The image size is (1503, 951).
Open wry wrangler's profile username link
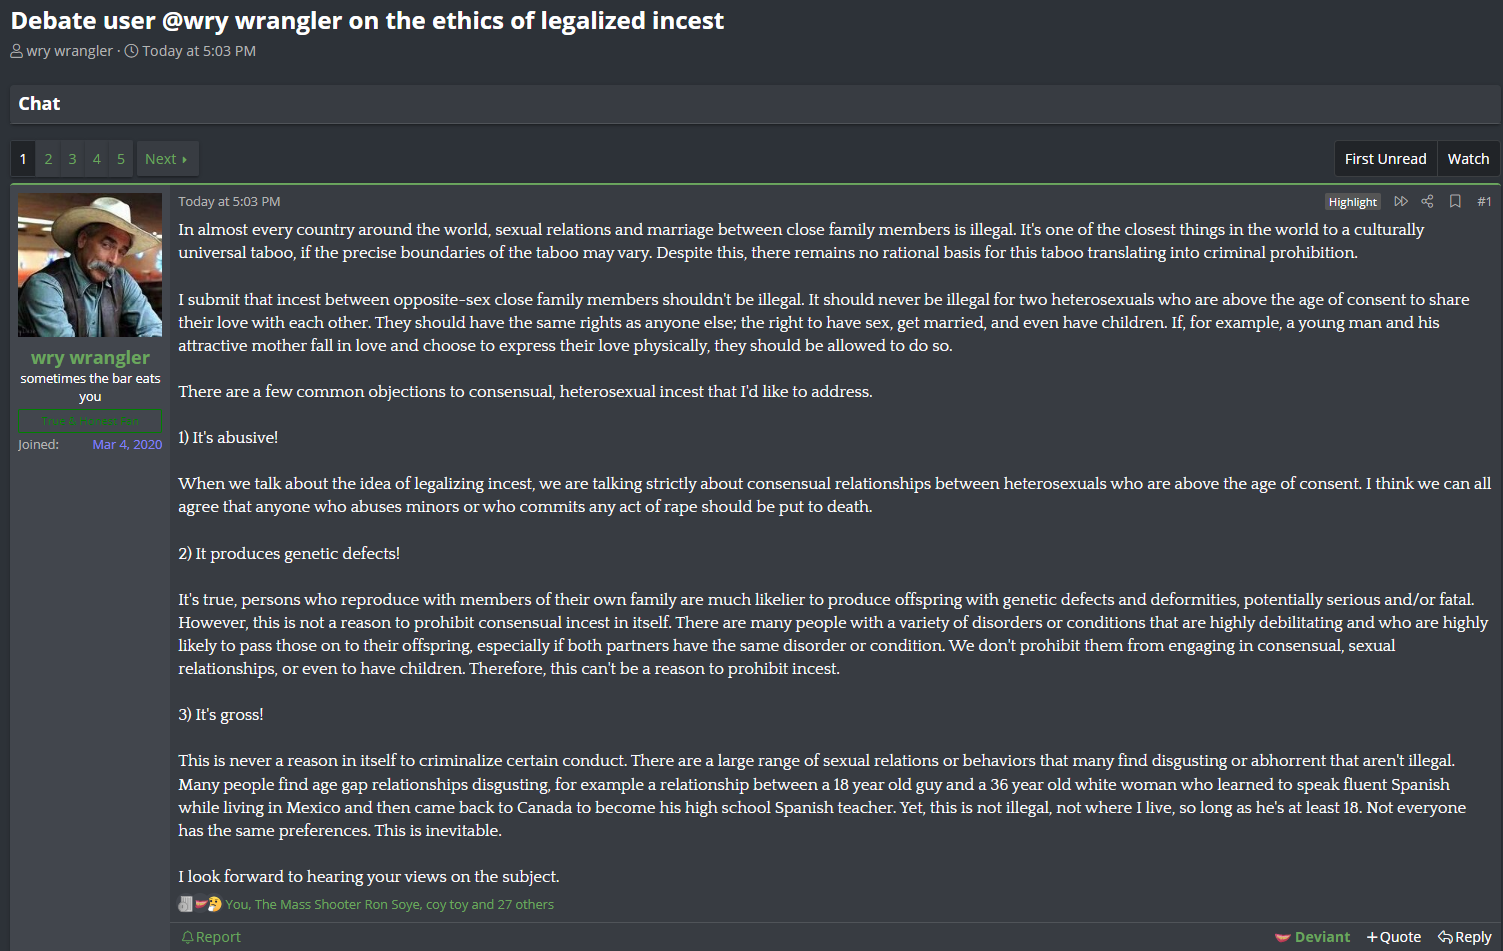coord(90,357)
